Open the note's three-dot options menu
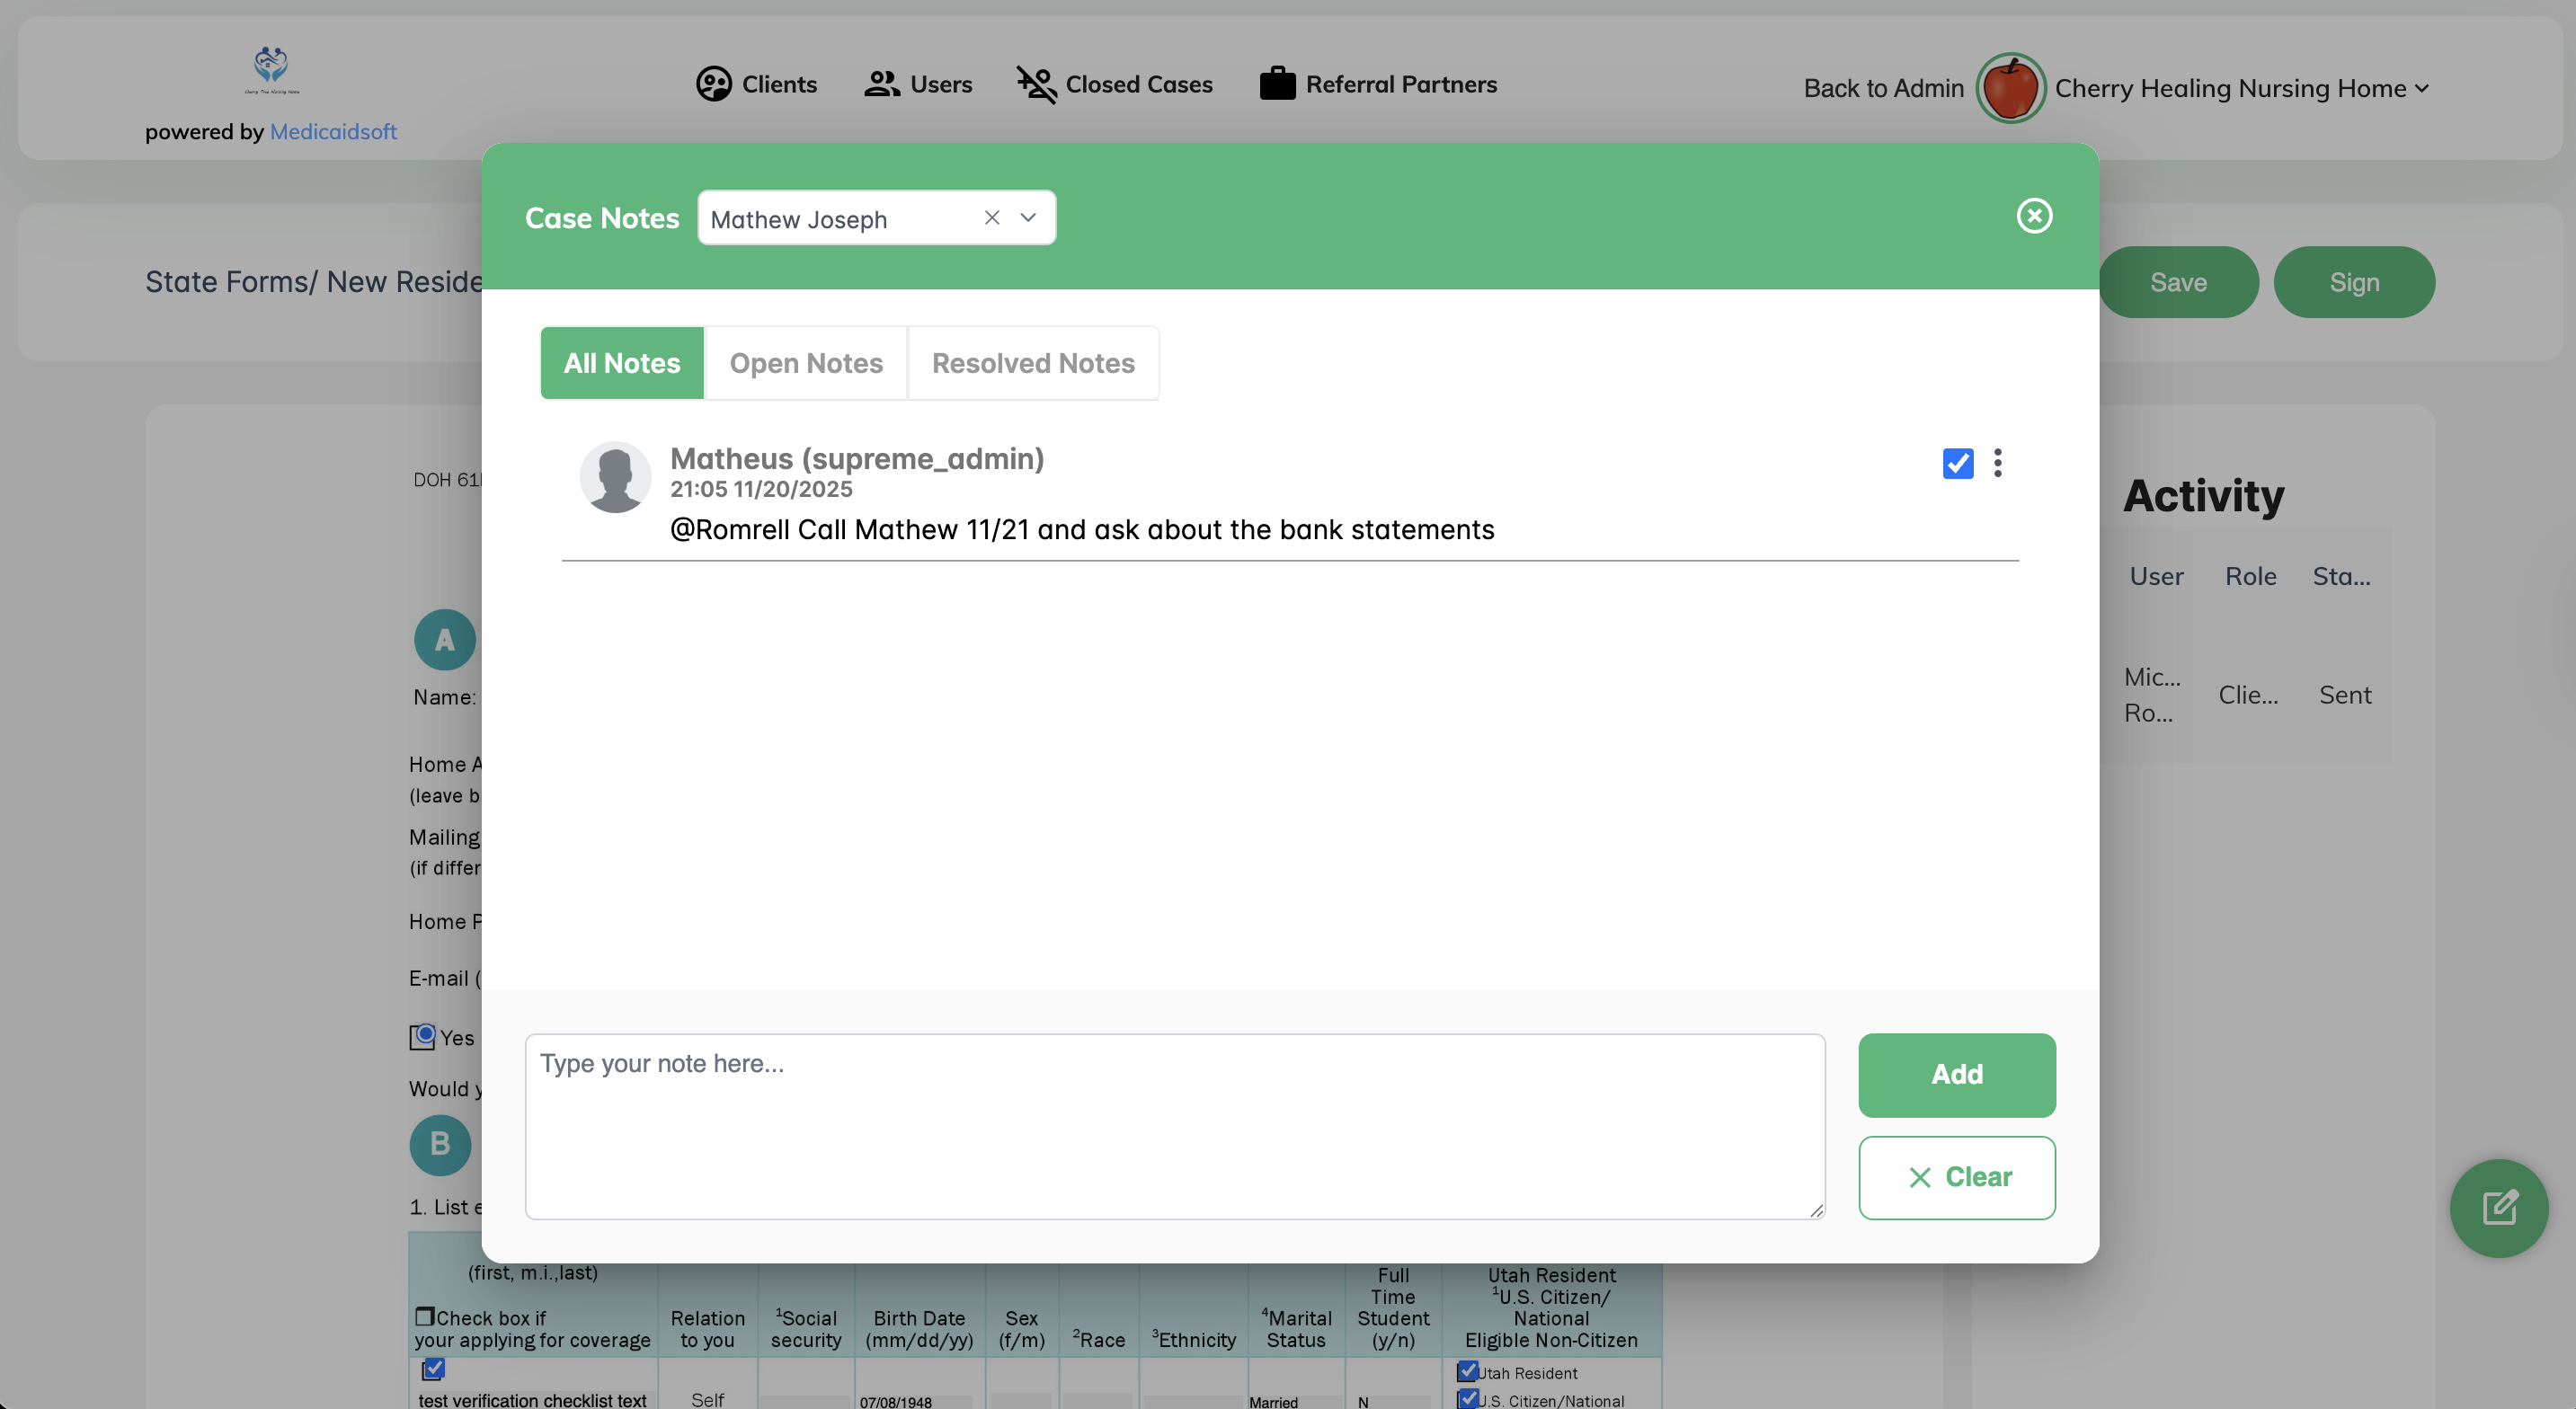 [1997, 462]
